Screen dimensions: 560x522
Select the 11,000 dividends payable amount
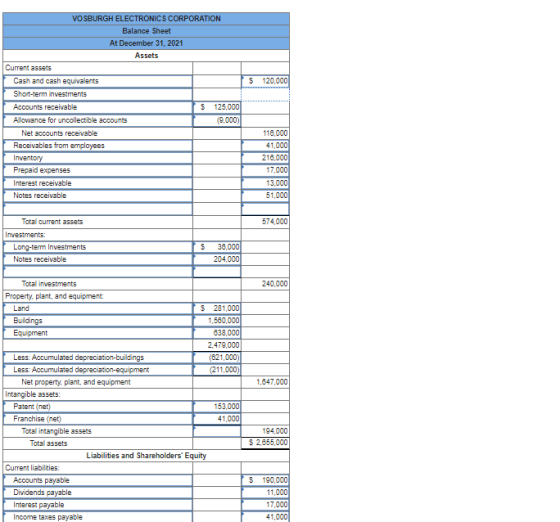pos(265,493)
